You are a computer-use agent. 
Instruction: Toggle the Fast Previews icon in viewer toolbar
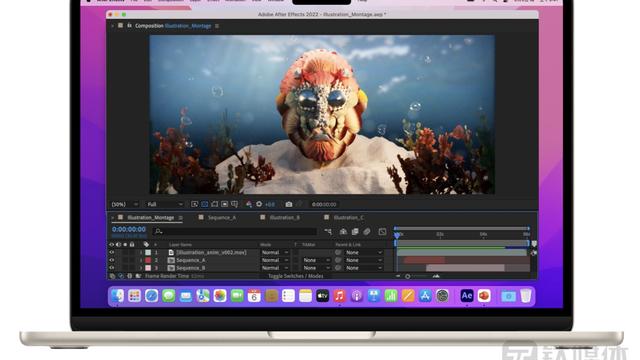(195, 204)
